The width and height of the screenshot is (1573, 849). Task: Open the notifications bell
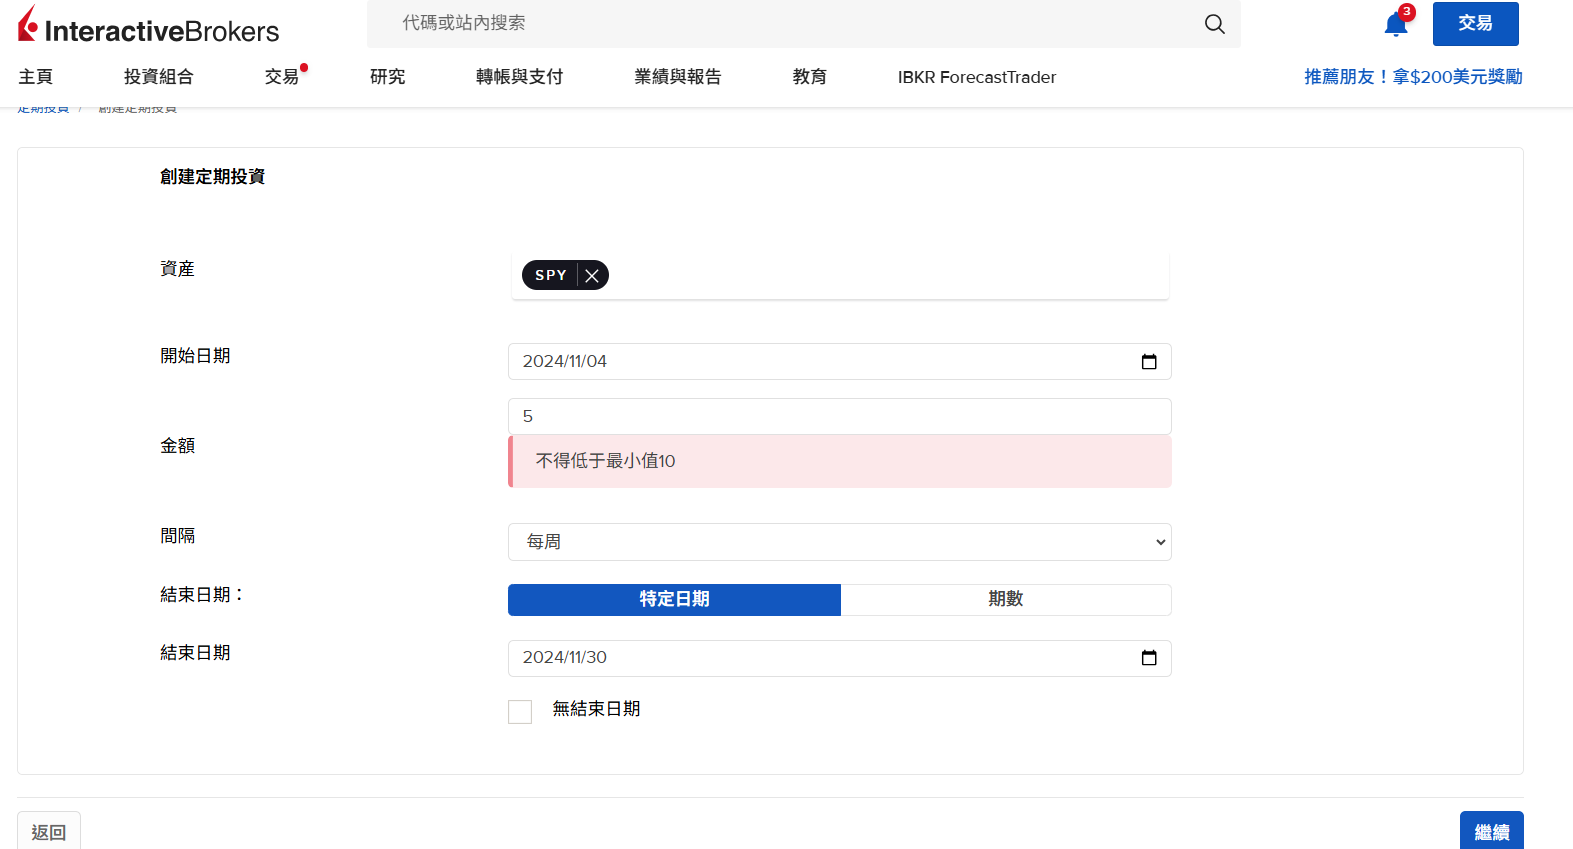[x=1396, y=25]
